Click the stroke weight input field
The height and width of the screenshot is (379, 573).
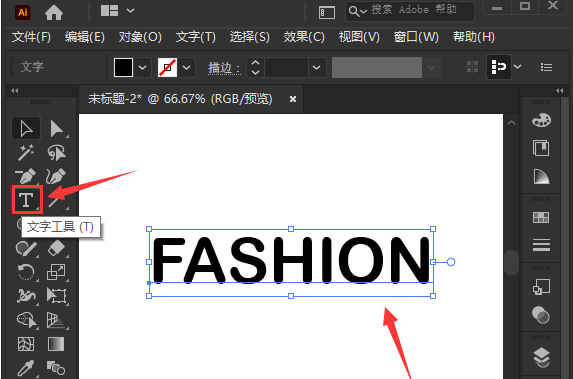pos(286,68)
